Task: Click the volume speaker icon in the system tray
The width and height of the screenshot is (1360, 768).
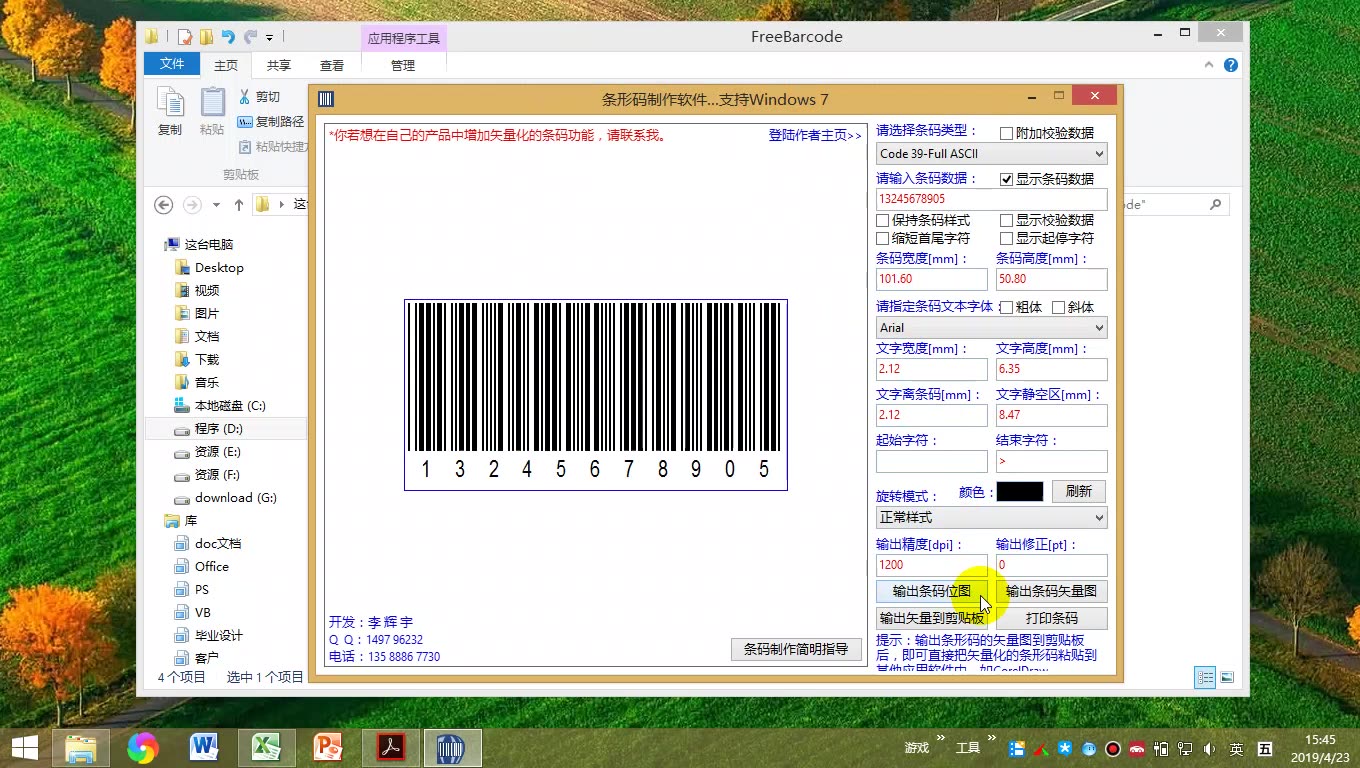Action: [1210, 749]
